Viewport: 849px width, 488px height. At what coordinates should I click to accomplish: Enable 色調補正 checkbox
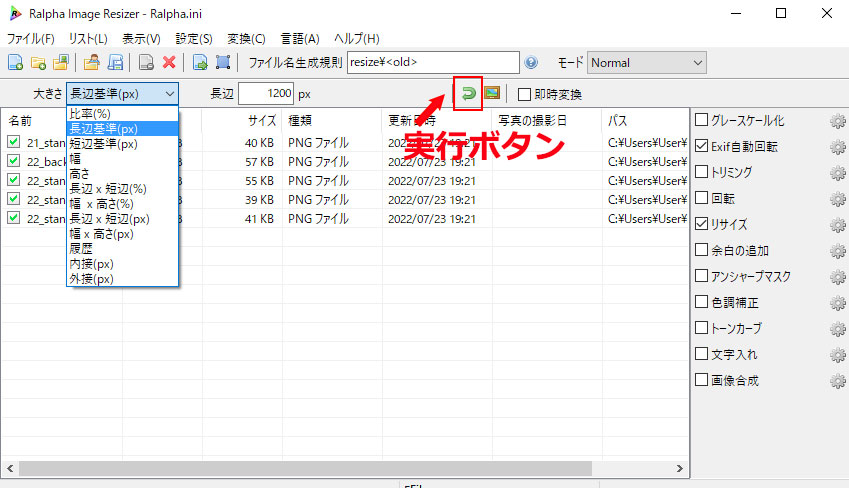(701, 302)
